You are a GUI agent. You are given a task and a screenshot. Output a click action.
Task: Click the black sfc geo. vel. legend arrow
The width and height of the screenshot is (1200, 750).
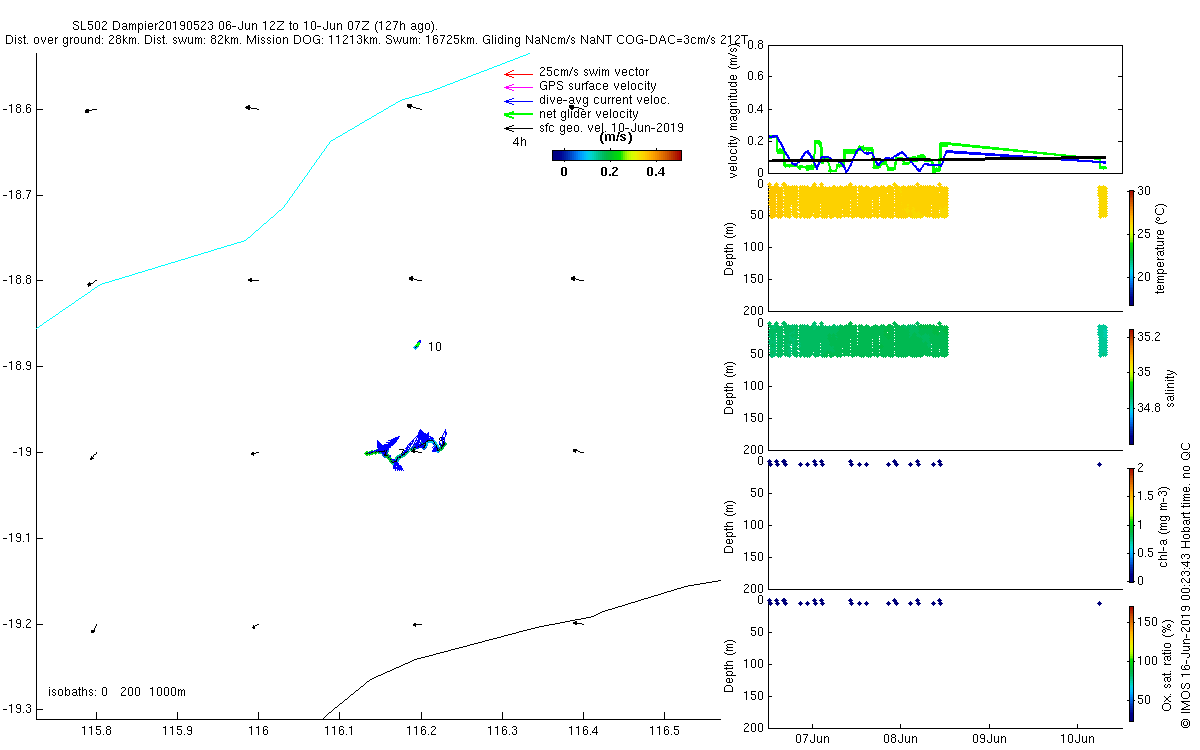(516, 129)
